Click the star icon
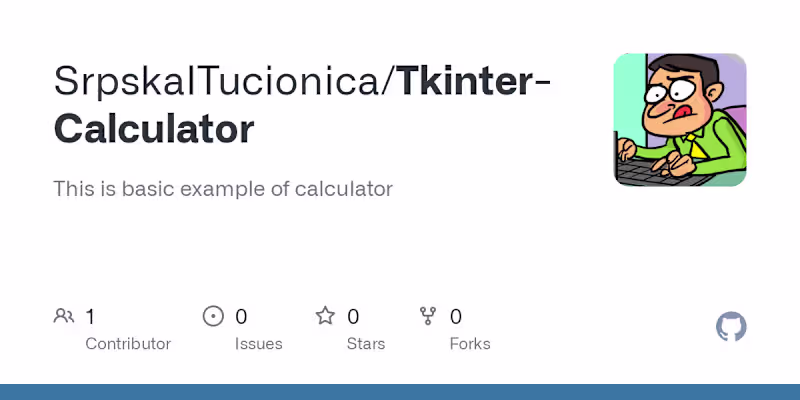The width and height of the screenshot is (800, 400). (325, 317)
